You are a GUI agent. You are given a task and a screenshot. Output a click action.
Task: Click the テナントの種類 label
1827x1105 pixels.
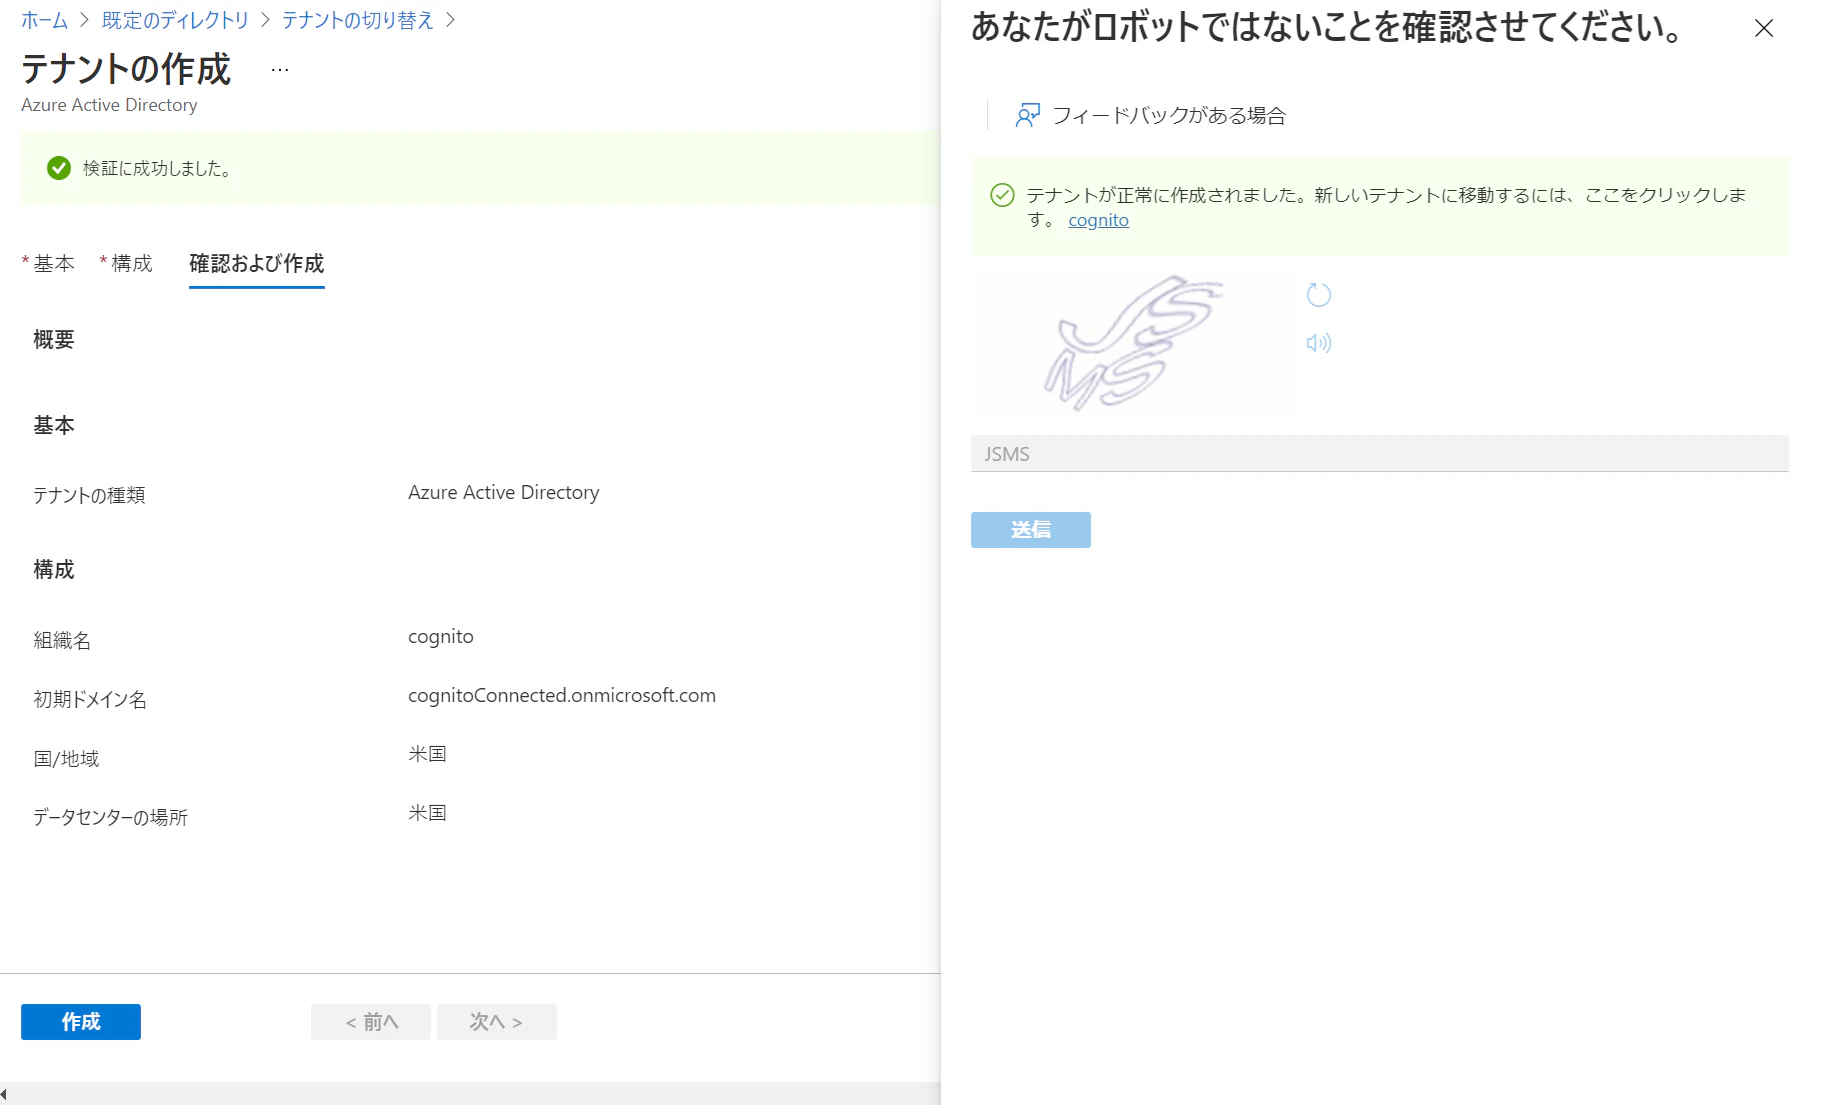[89, 495]
